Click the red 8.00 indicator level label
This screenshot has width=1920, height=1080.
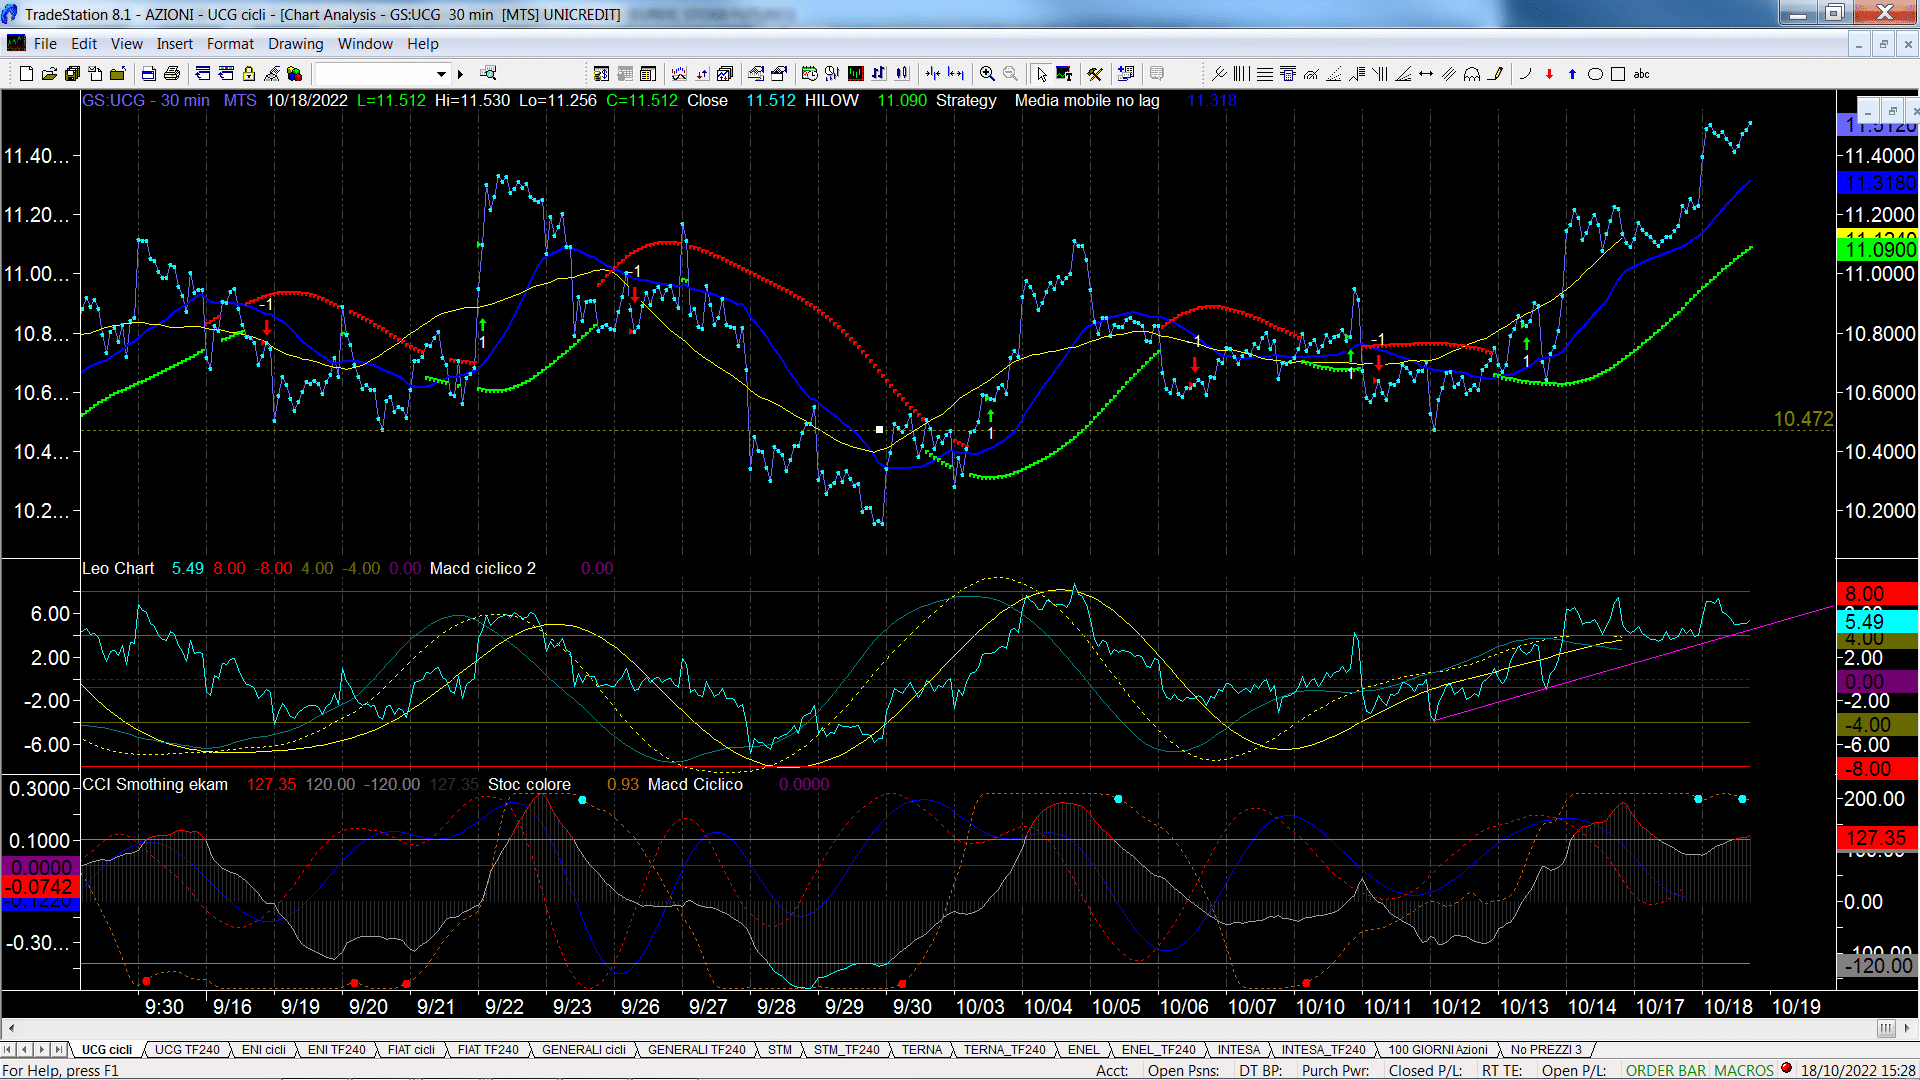1878,594
